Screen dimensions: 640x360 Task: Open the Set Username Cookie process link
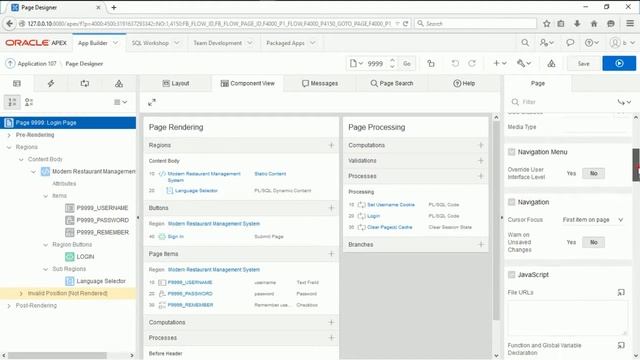pos(391,204)
